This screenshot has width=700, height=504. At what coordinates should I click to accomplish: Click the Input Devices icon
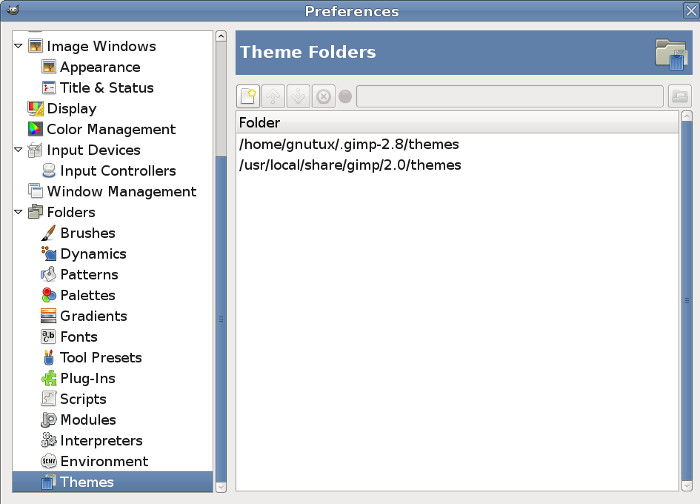click(x=35, y=150)
